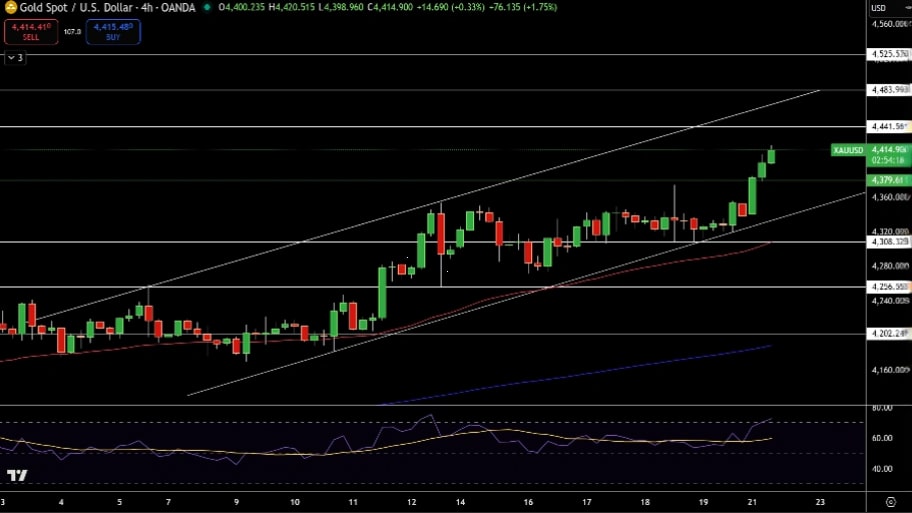Click date 14 on the time axis
The width and height of the screenshot is (912, 513).
click(x=459, y=502)
